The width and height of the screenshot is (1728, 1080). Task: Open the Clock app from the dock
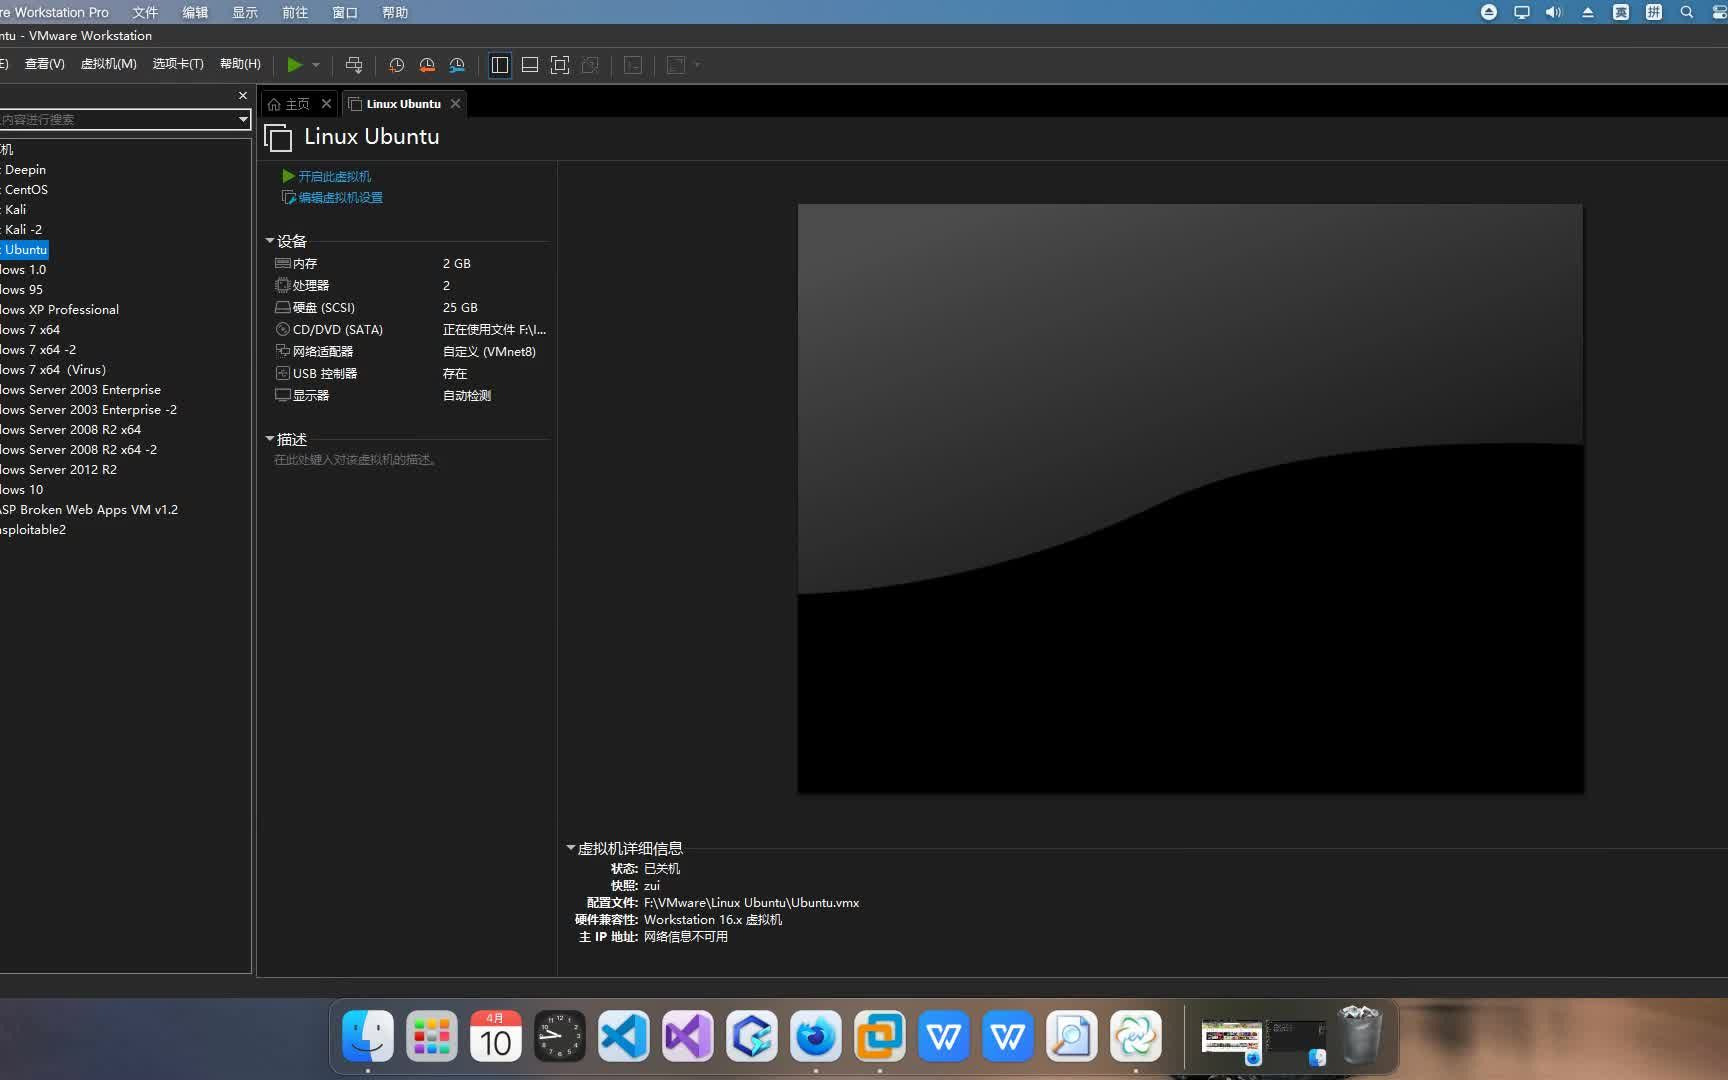[x=560, y=1036]
